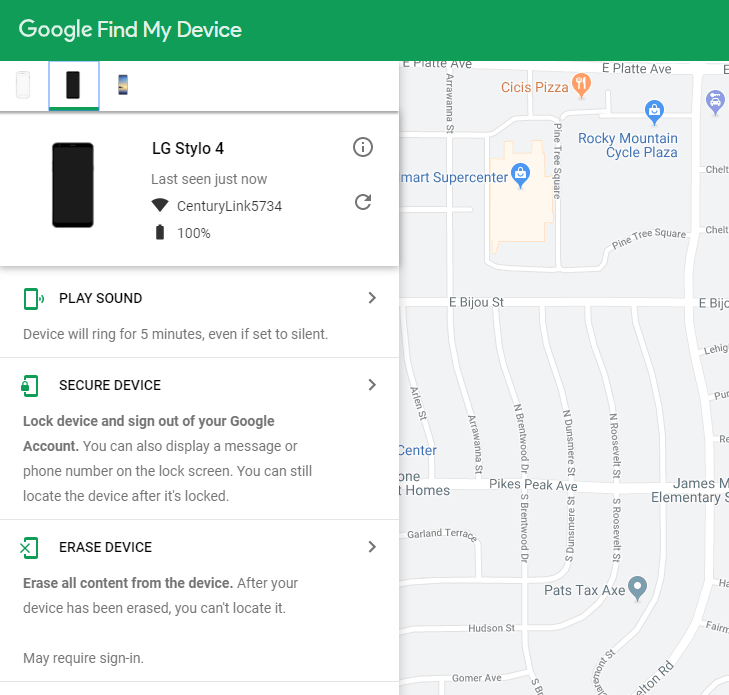Click the battery icon showing 100%
This screenshot has width=729, height=695.
[x=160, y=232]
